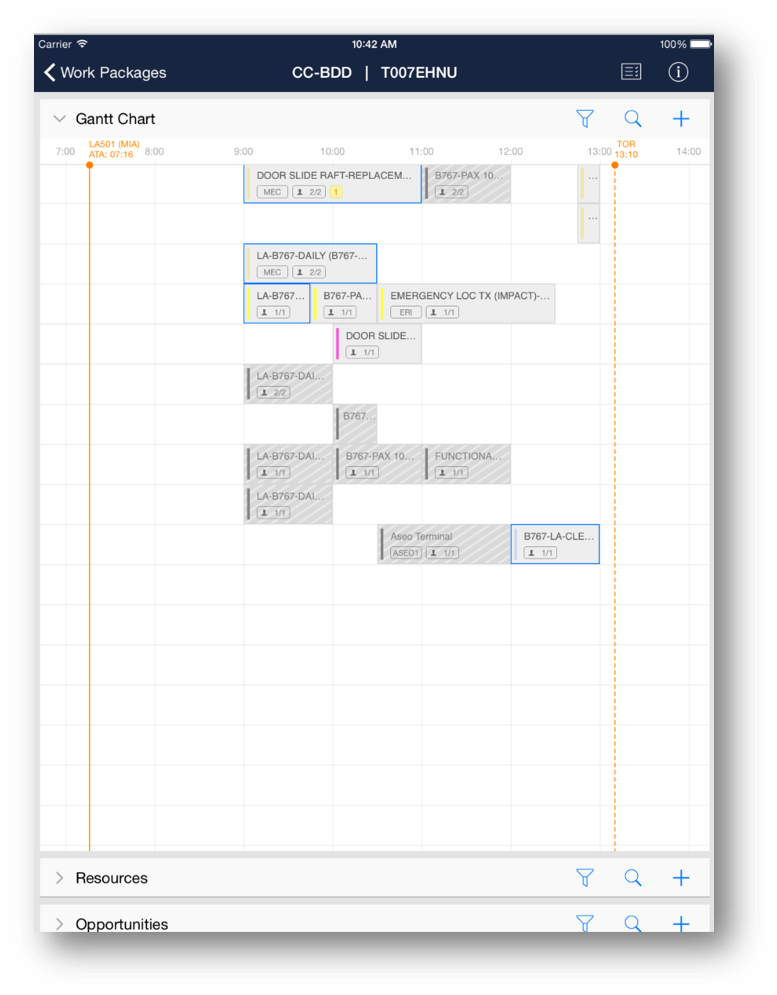Click ASEO1 tag on Aseo Terminal task

point(406,553)
